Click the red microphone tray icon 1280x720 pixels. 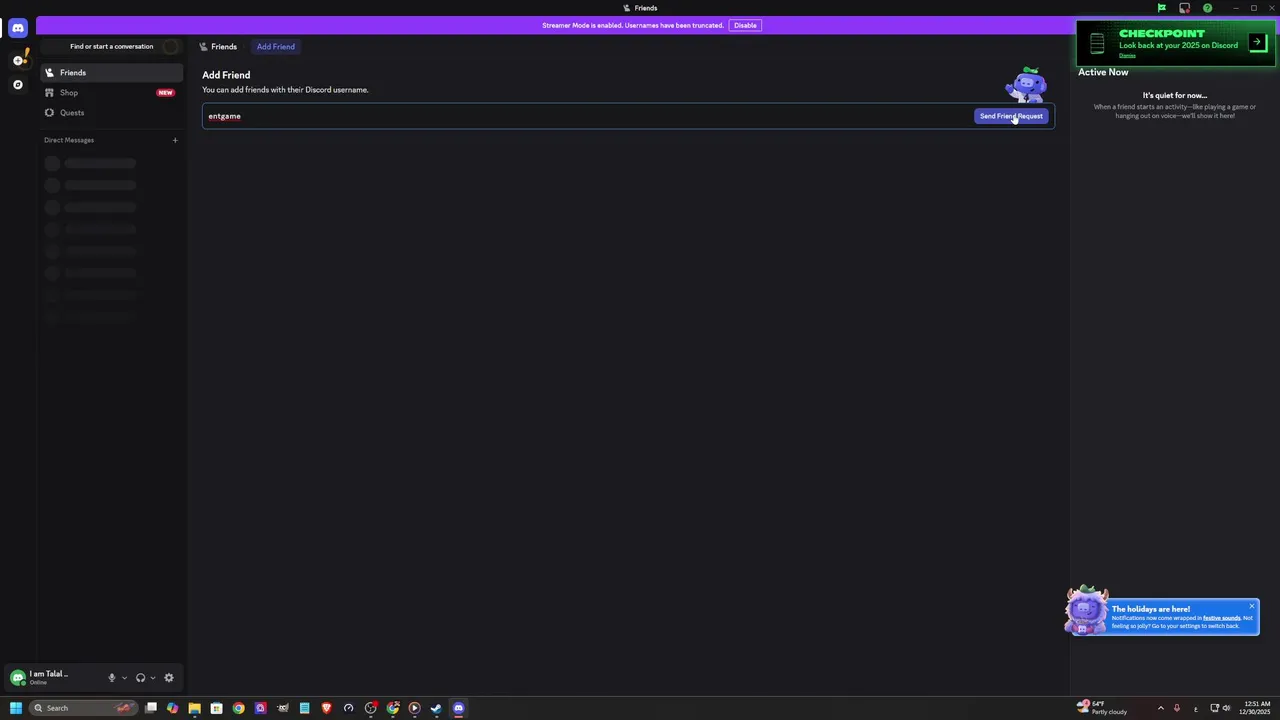pos(1177,708)
